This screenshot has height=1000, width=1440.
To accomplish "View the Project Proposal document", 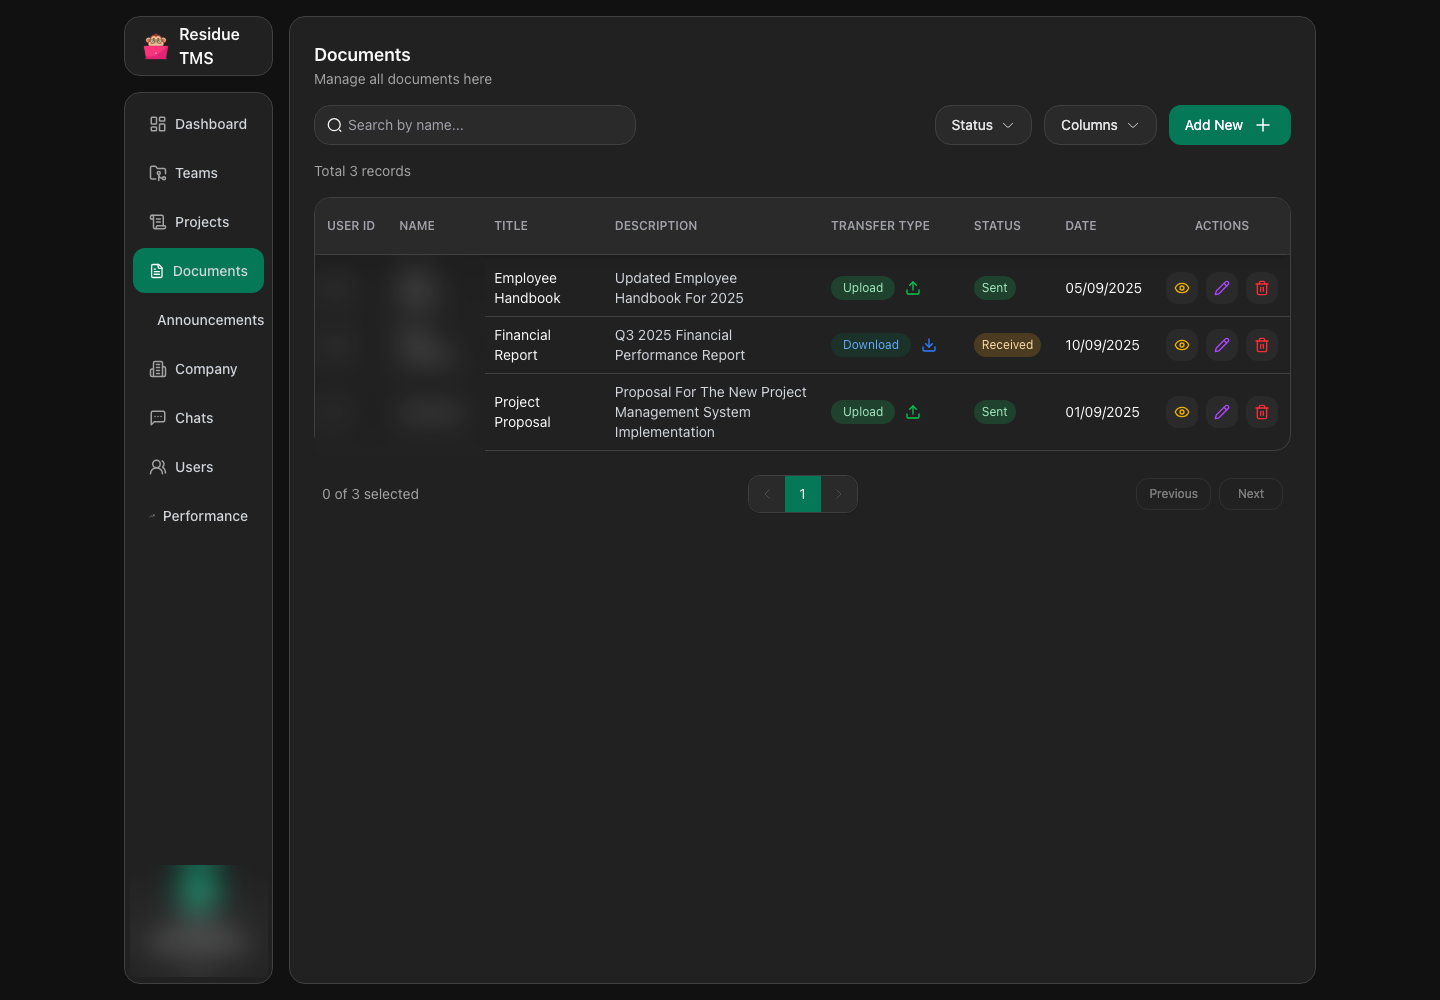I will click(1182, 412).
